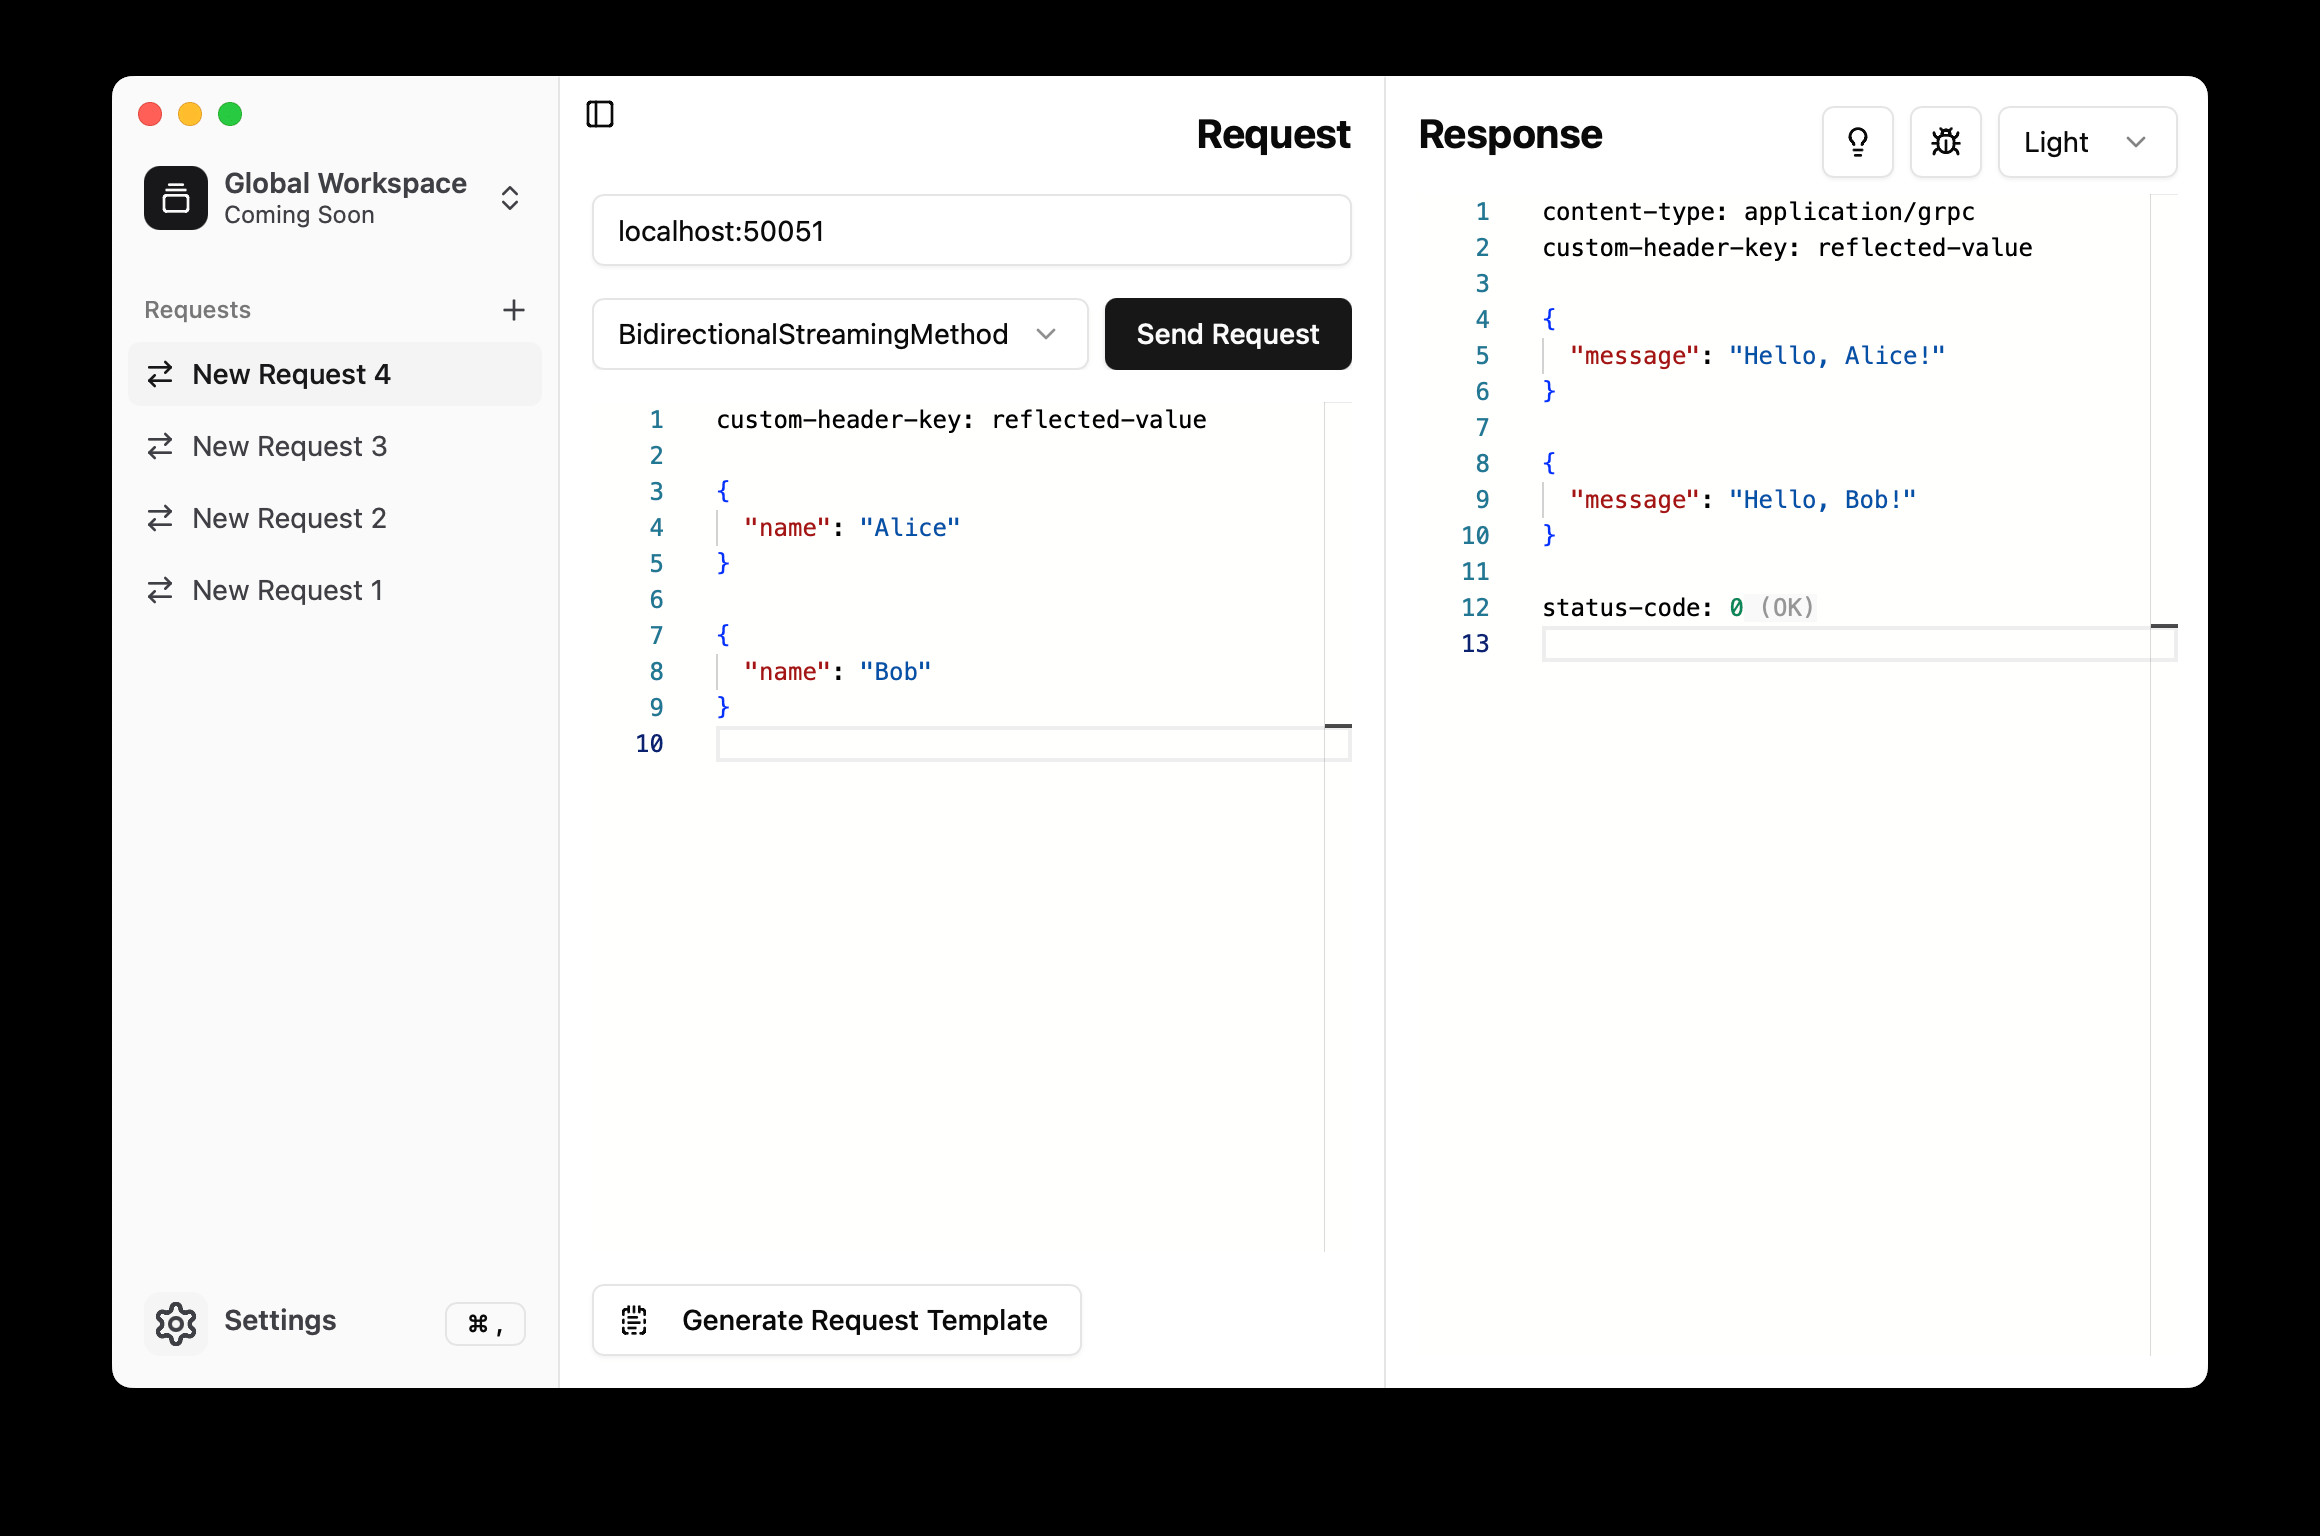Click the lightbulb icon in Response header
The image size is (2320, 1536).
click(x=1857, y=142)
